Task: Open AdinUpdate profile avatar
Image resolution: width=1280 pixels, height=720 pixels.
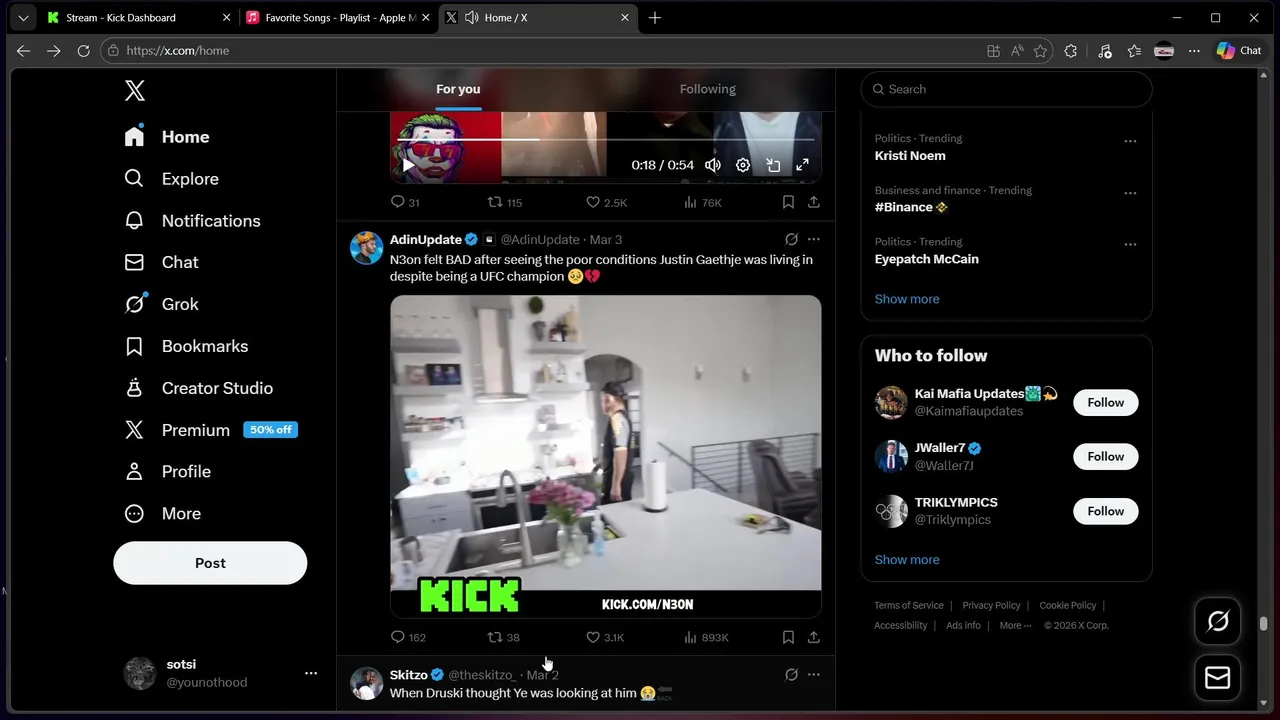Action: click(x=367, y=248)
